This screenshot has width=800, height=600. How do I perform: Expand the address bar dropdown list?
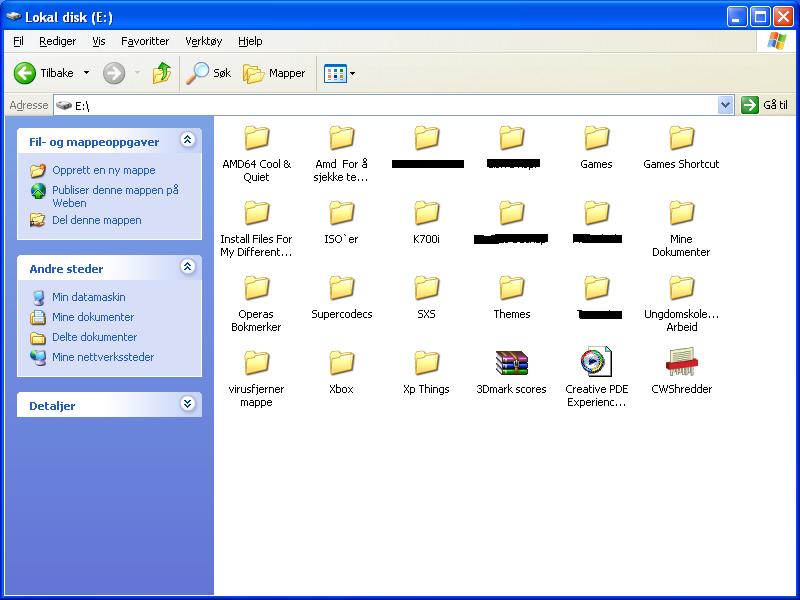pos(726,105)
